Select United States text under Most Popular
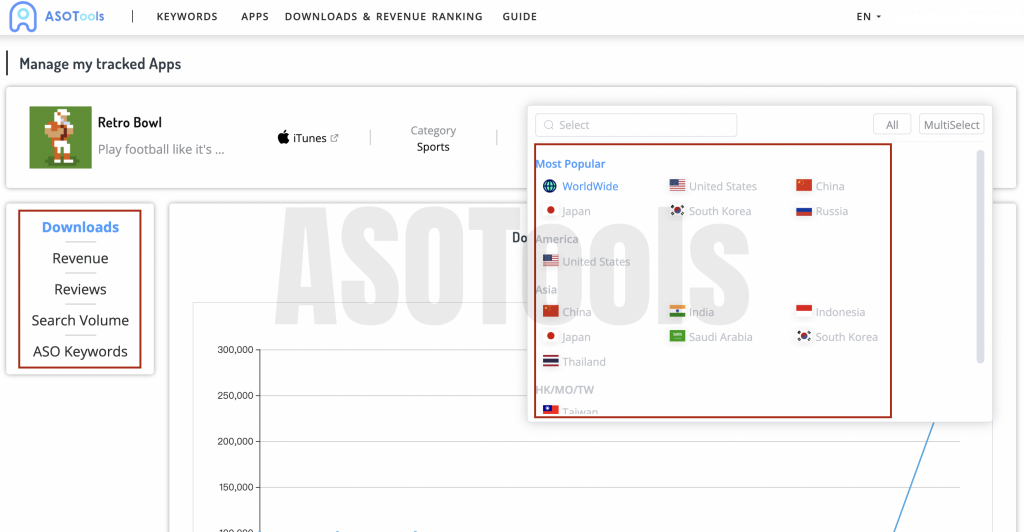This screenshot has height=532, width=1024. tap(723, 186)
